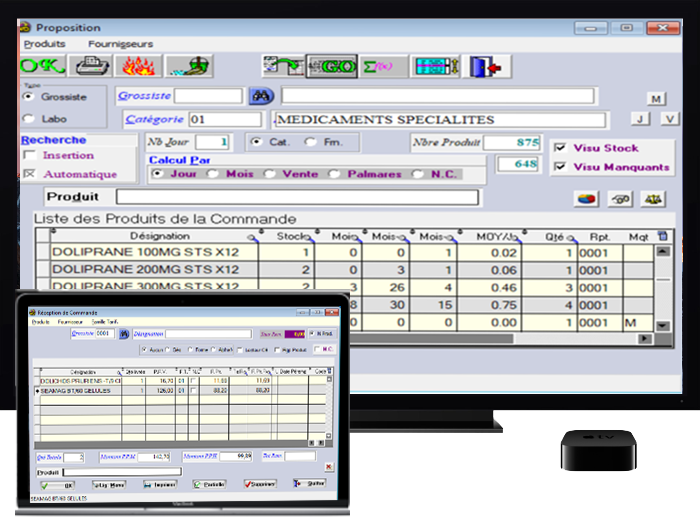Image resolution: width=700 pixels, height=517 pixels.
Task: Click the Recherche link label
Action: (x=54, y=140)
